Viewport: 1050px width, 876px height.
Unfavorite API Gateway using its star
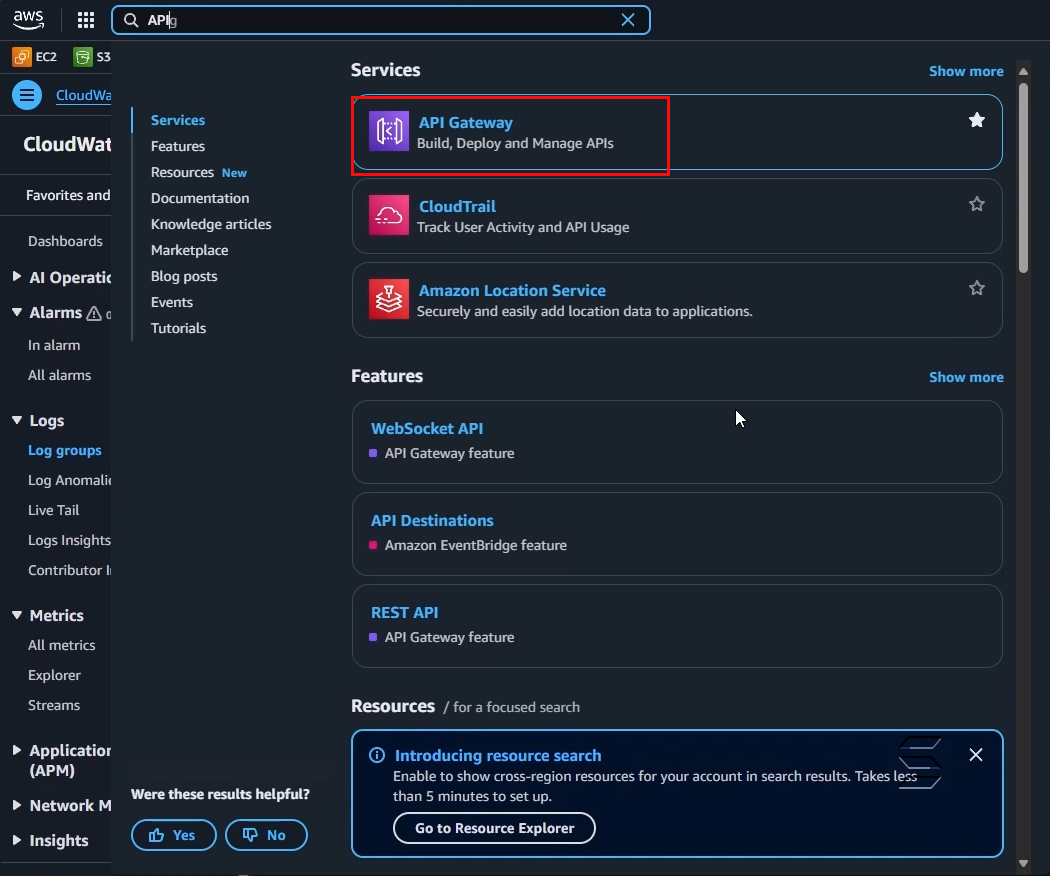point(976,120)
